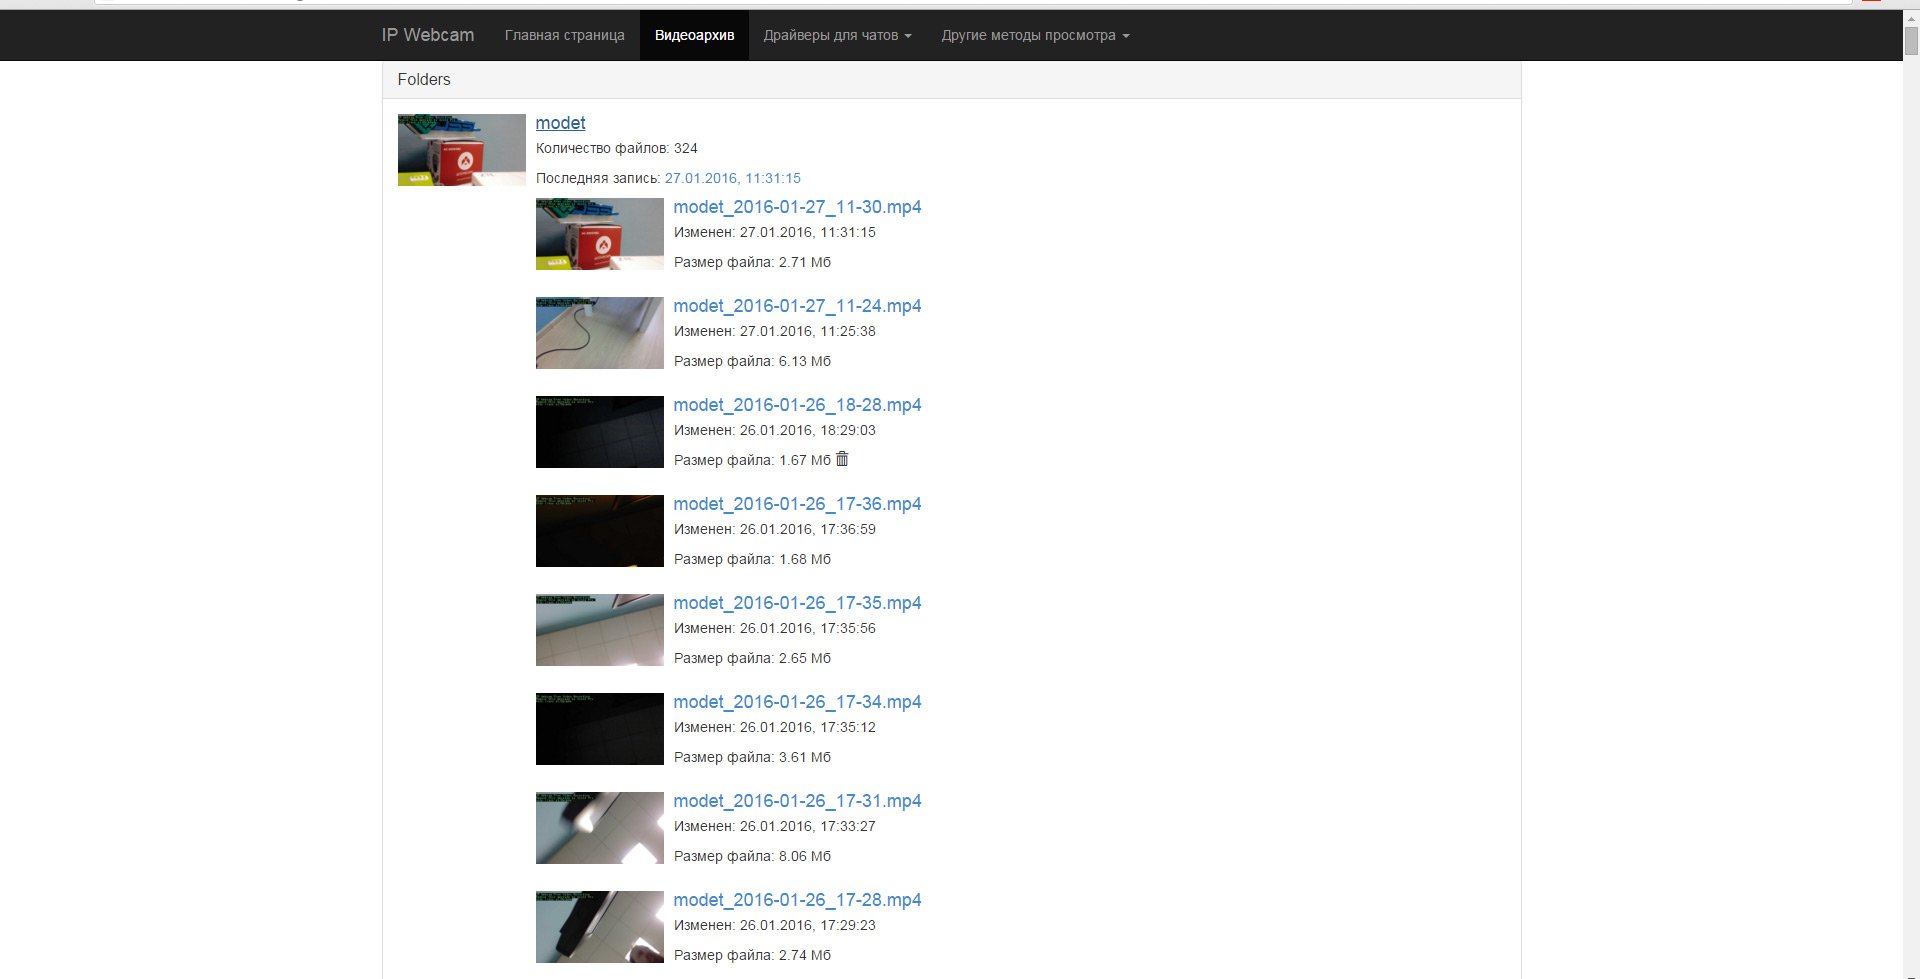Image resolution: width=1920 pixels, height=979 pixels.
Task: Select the Видеоархив tab
Action: point(694,35)
